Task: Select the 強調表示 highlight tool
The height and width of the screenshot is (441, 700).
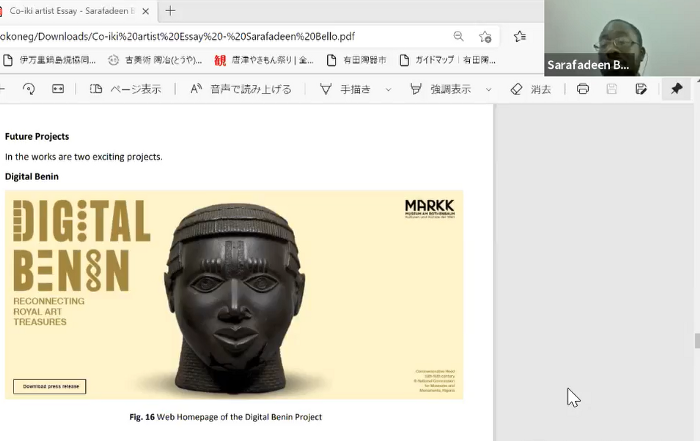Action: [x=441, y=89]
